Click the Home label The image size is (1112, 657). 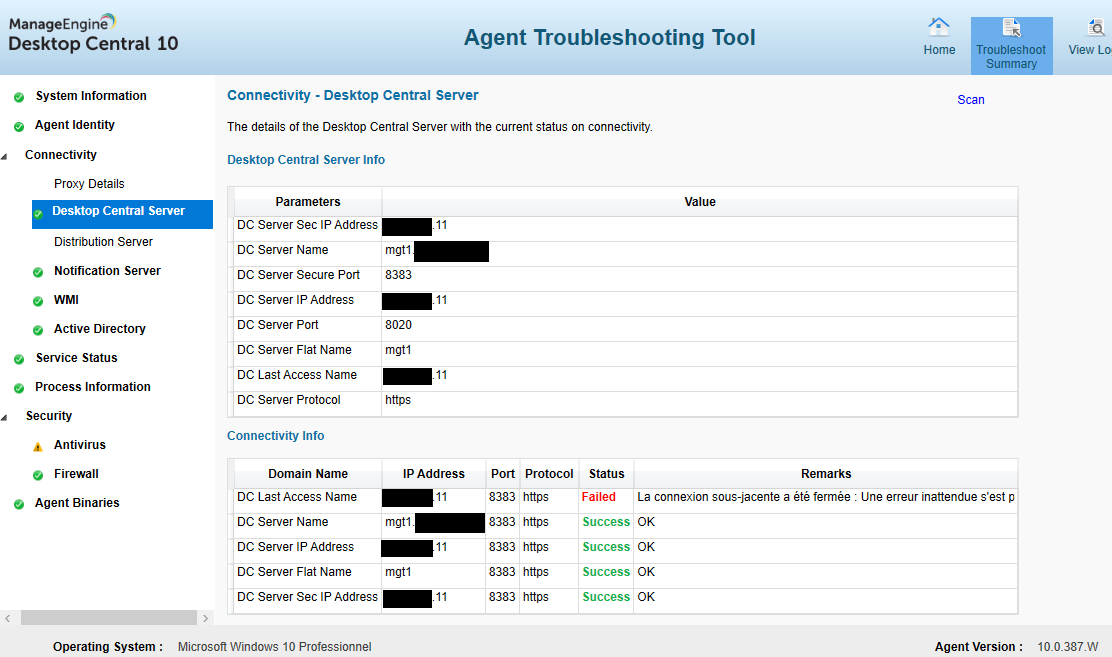tap(939, 50)
